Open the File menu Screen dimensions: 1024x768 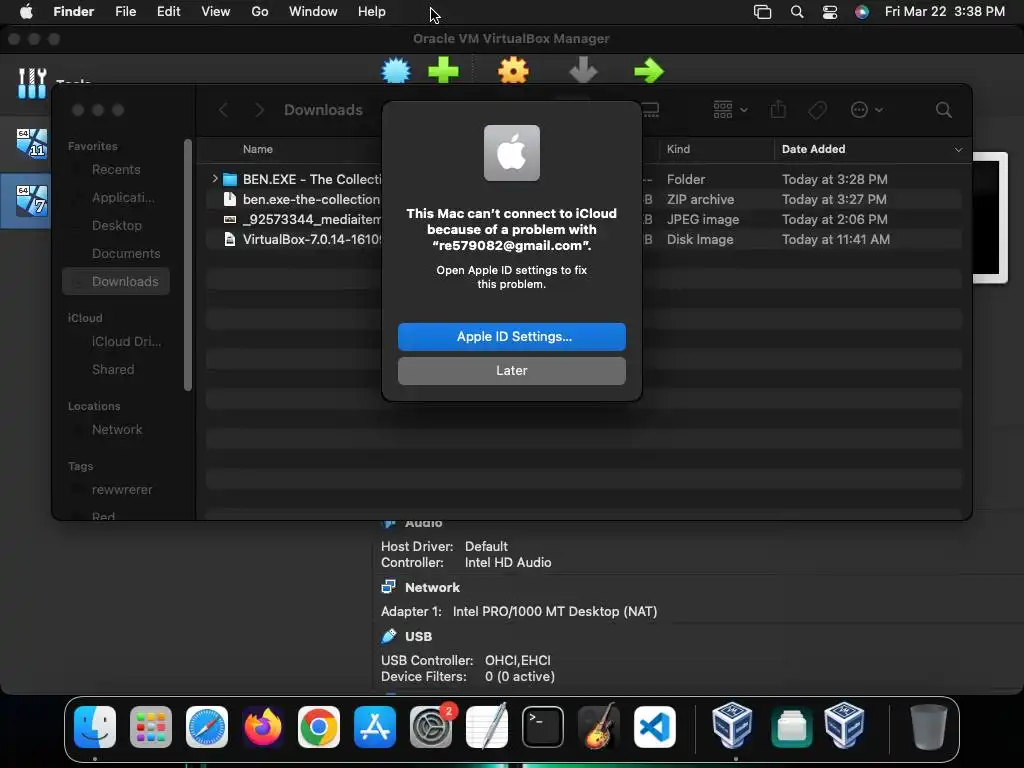[x=125, y=12]
